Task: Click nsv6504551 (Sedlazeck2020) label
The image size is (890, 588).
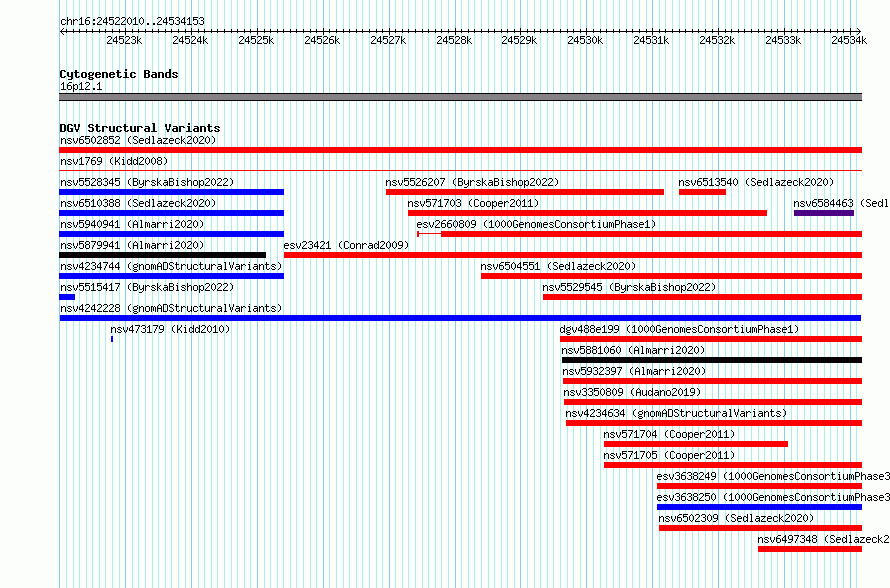Action: pyautogui.click(x=558, y=266)
